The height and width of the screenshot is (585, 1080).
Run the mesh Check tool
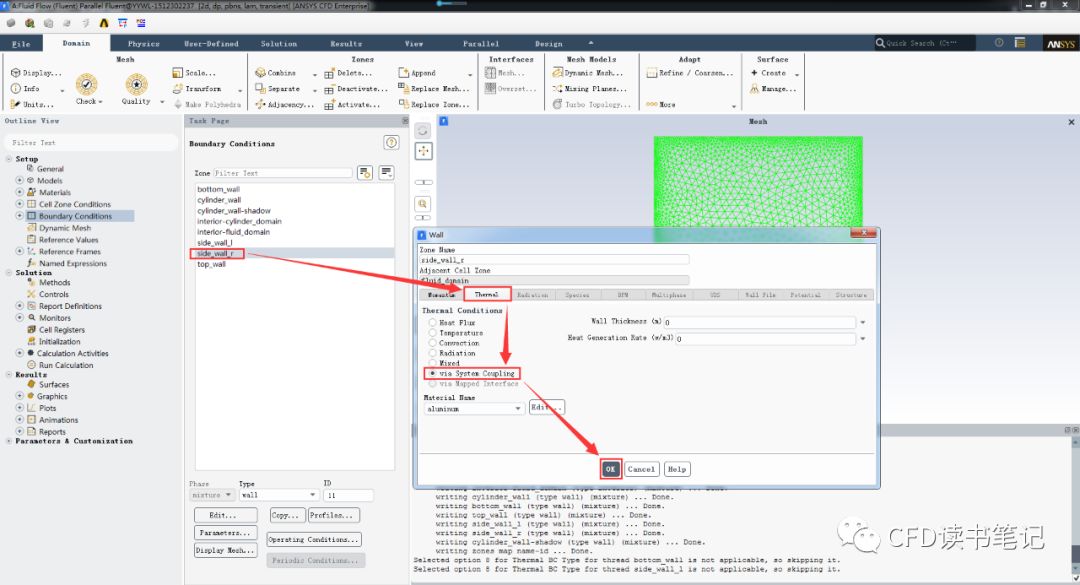(x=87, y=89)
